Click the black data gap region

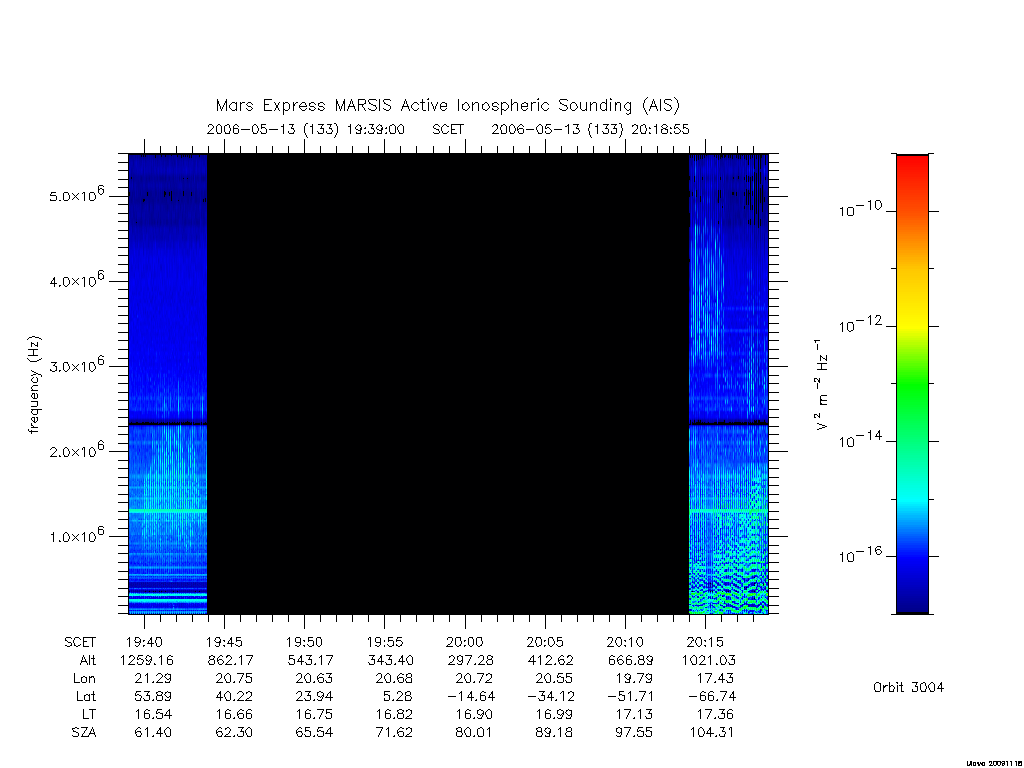448,384
